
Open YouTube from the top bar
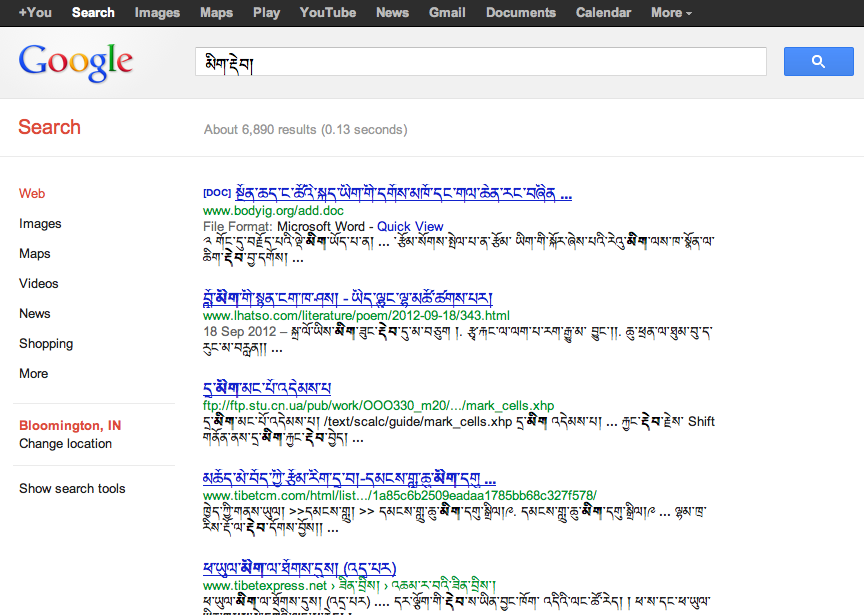point(328,13)
